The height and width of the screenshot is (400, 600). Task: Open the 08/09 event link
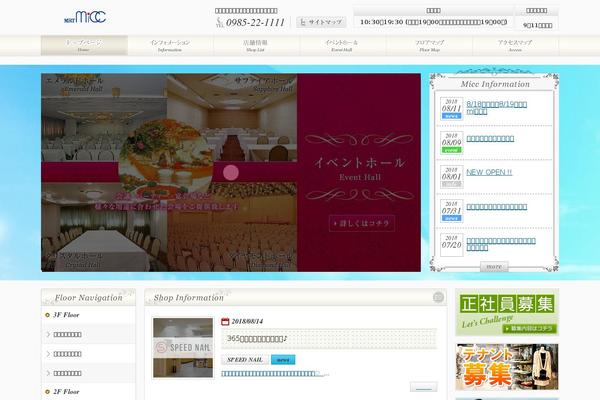tap(490, 139)
